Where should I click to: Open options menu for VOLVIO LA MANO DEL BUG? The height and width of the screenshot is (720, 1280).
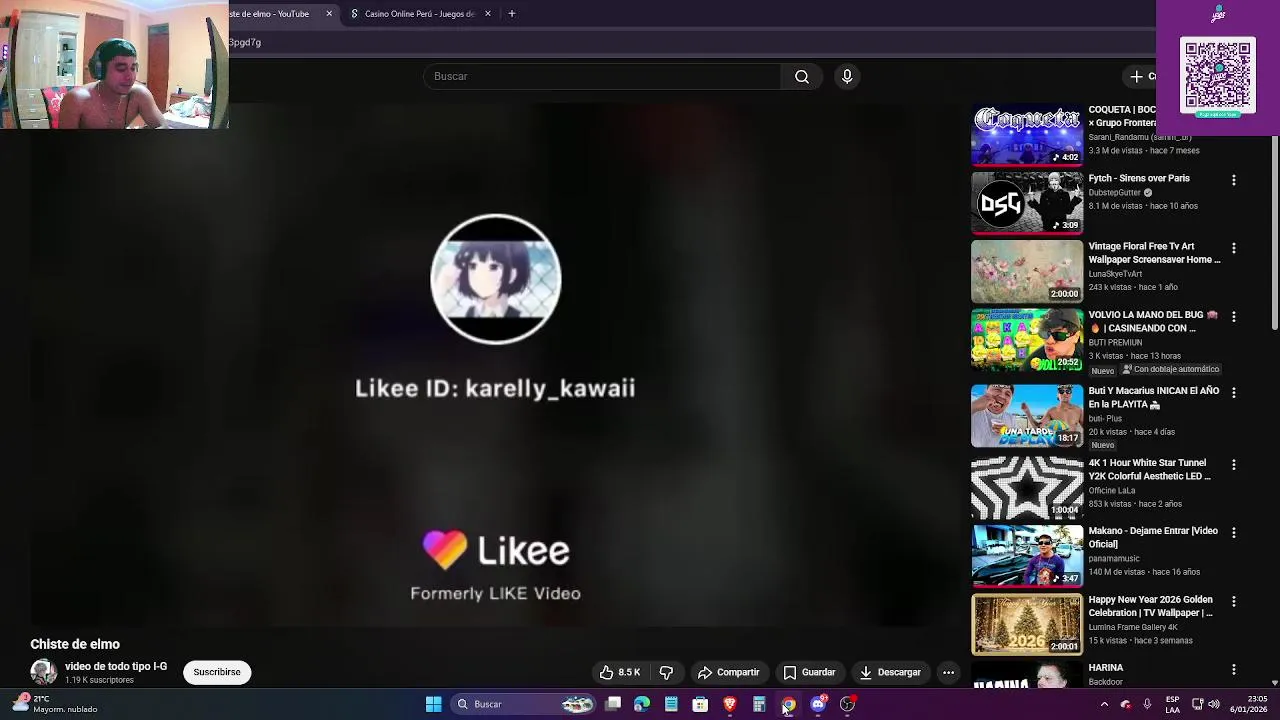pos(1233,317)
